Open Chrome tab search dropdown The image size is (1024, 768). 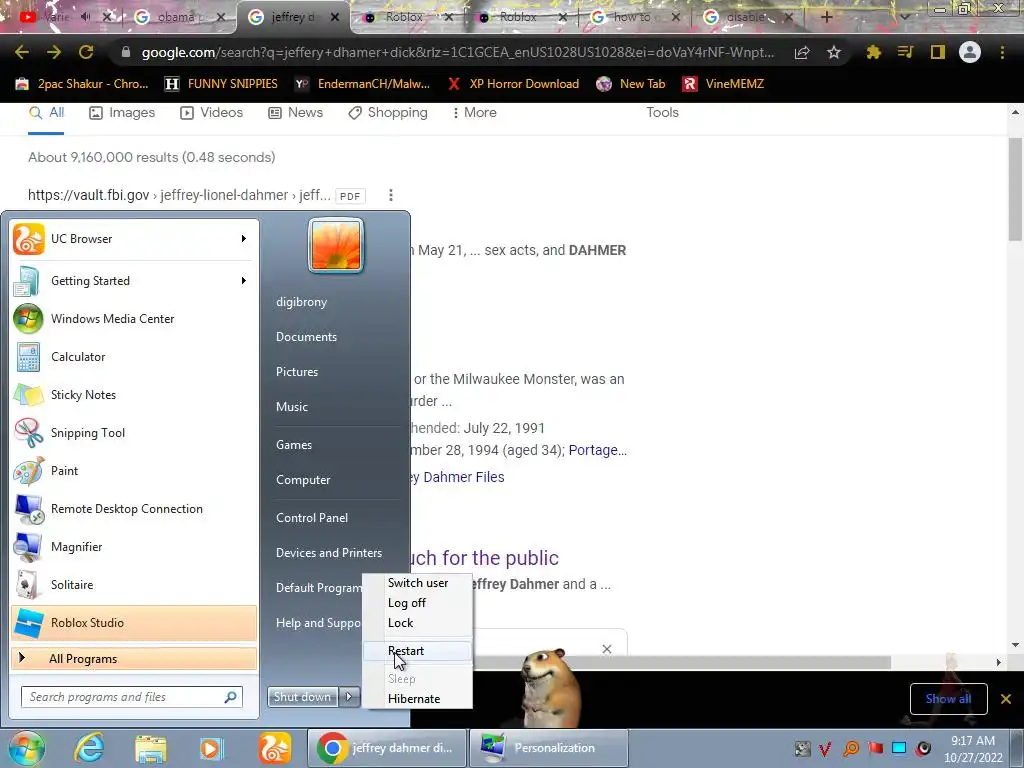pos(905,17)
